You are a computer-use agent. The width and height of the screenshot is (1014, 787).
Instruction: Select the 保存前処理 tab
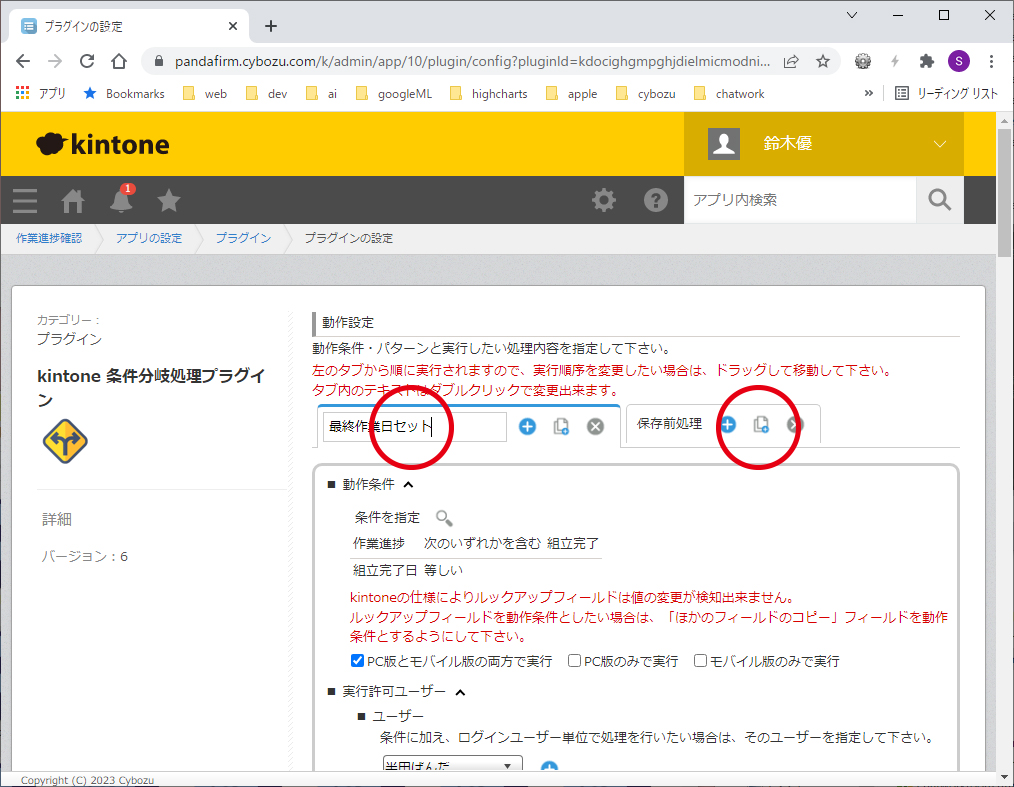pyautogui.click(x=669, y=424)
